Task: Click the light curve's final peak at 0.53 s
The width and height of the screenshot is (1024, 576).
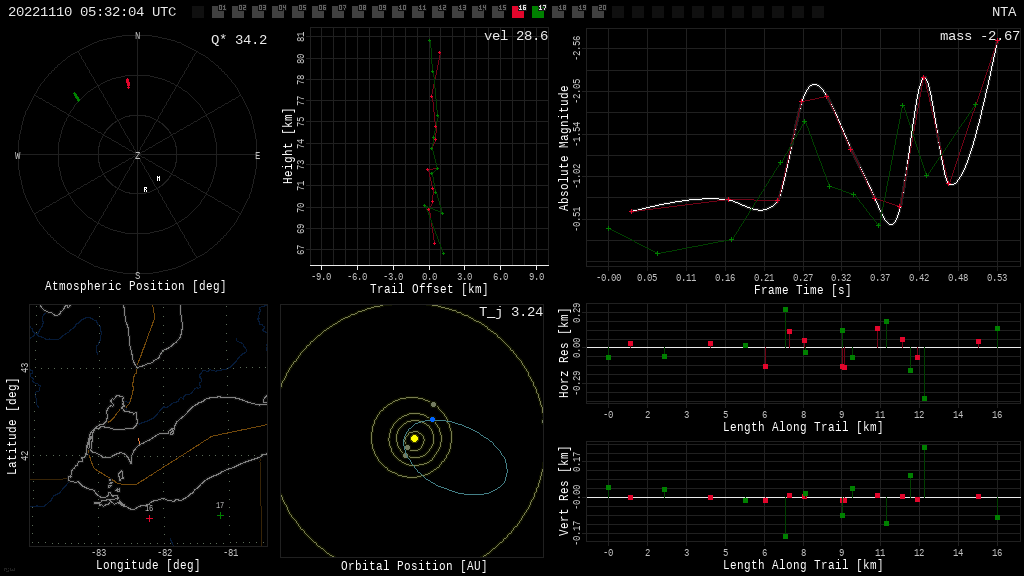Action: click(997, 41)
